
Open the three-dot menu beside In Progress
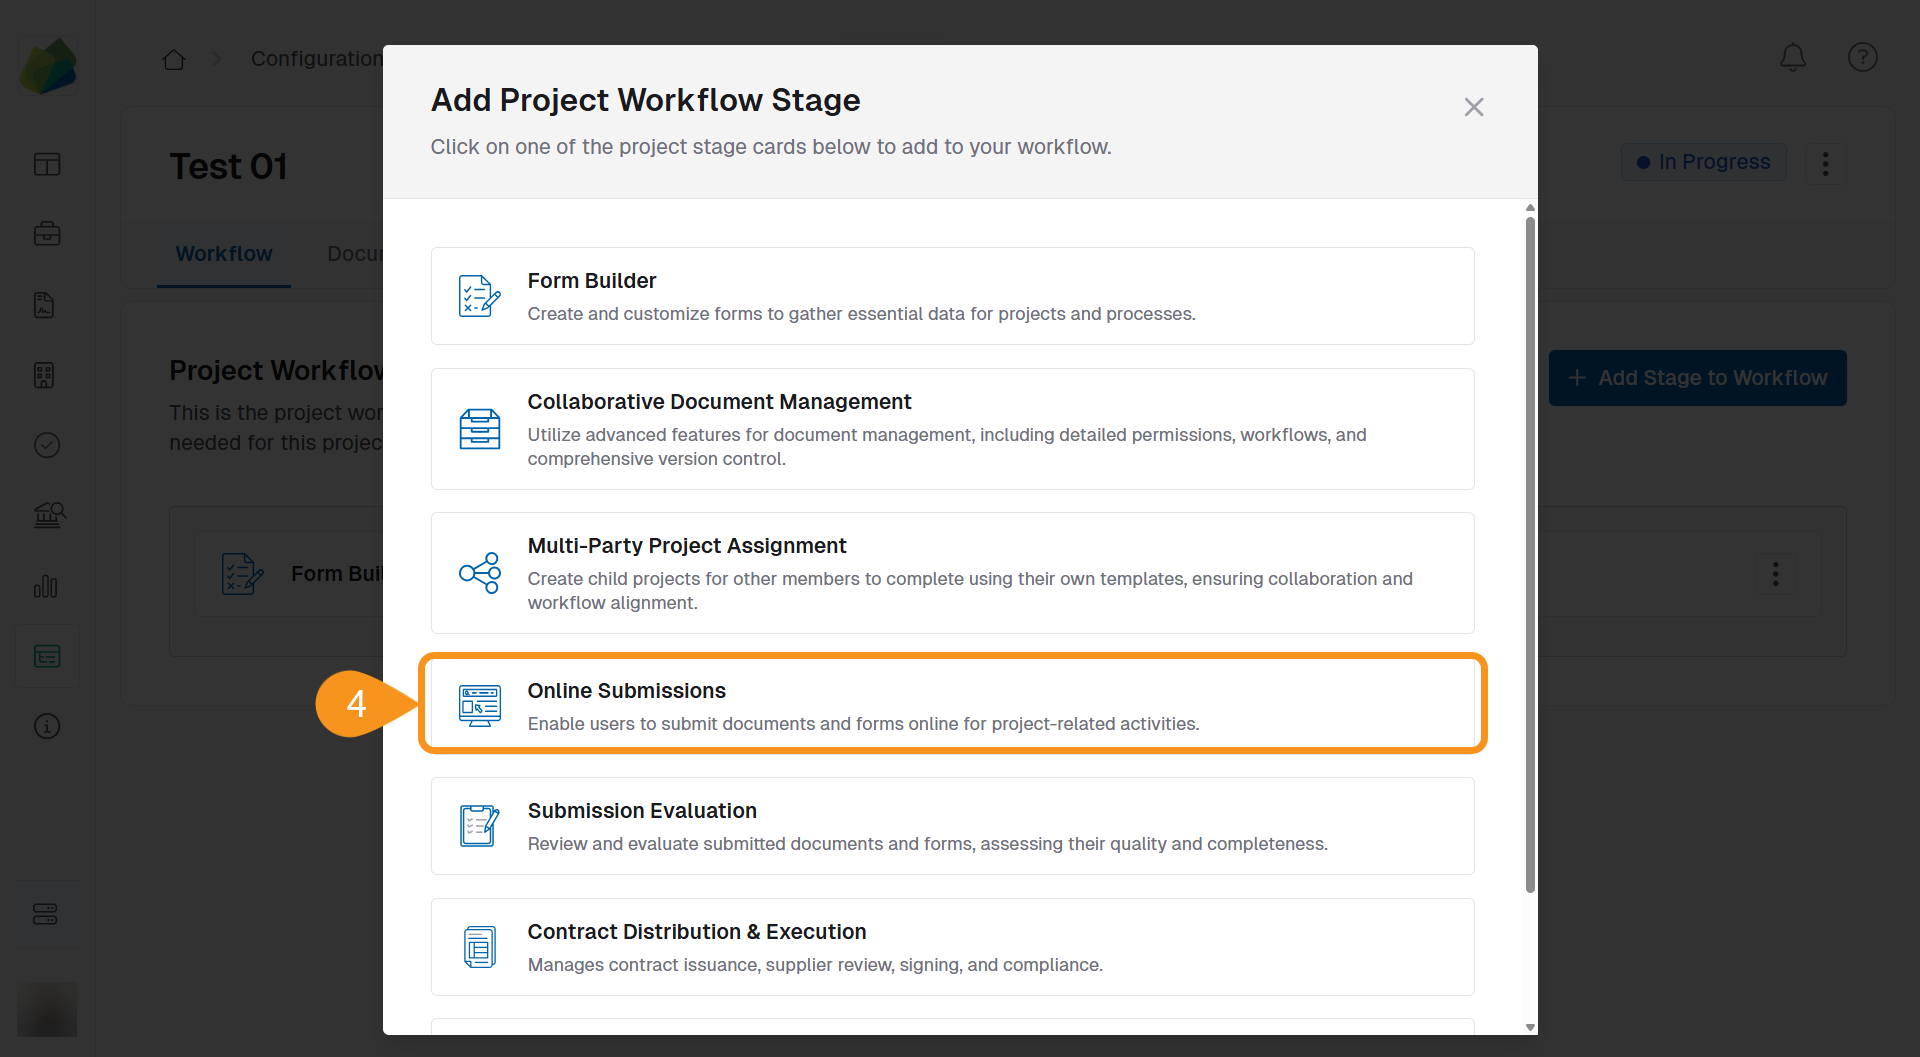[1825, 163]
